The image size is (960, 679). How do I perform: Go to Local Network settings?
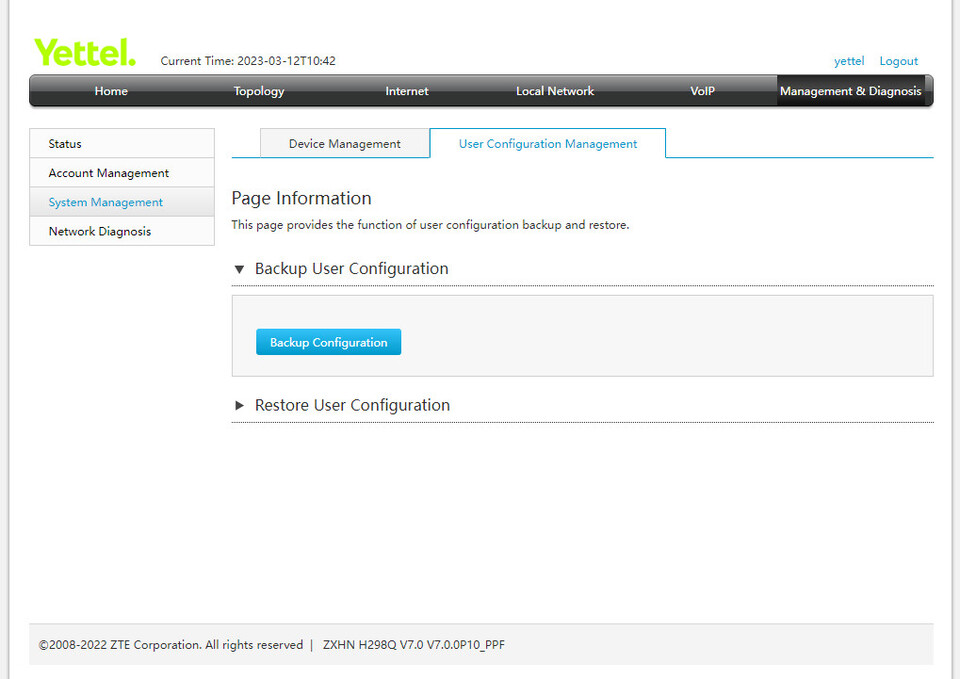point(554,91)
